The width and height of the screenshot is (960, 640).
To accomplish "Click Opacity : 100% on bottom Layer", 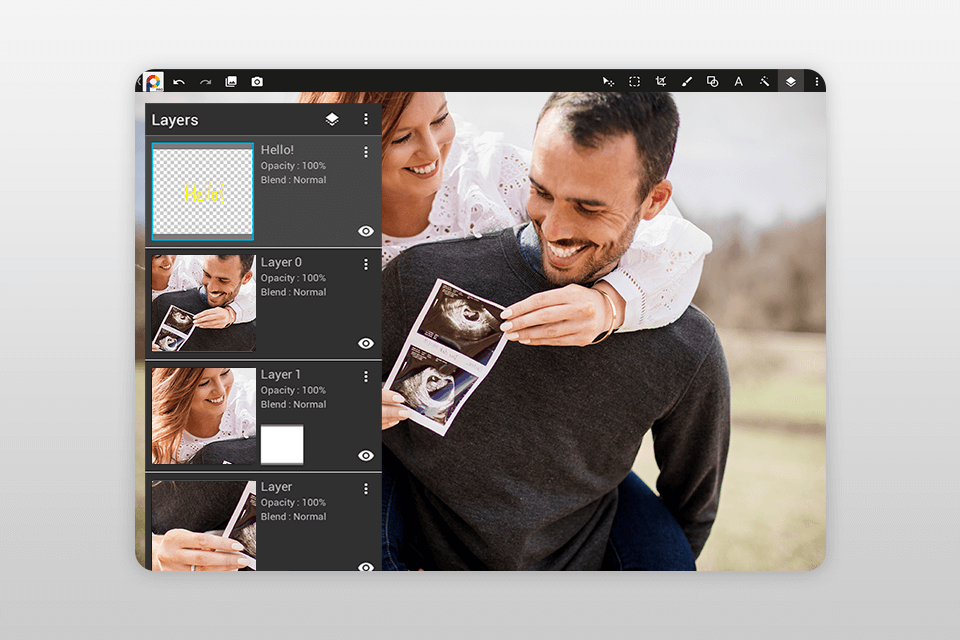I will pos(293,502).
